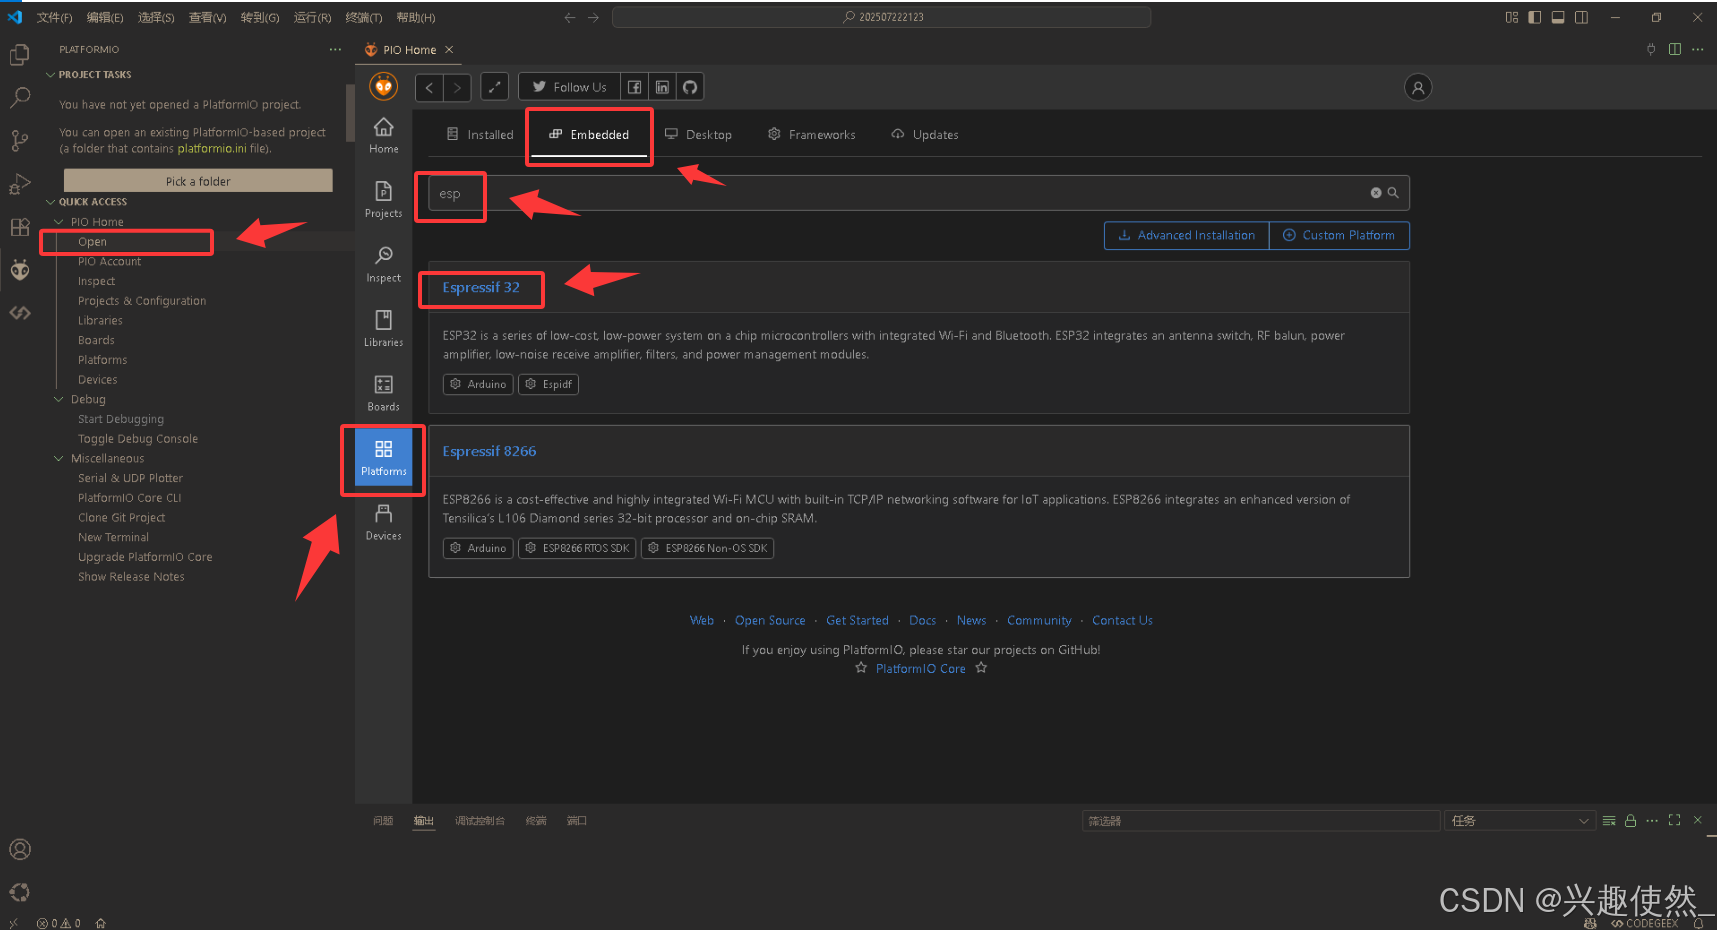Open the Accounts icon in activity bar
This screenshot has height=931, width=1719.
19,850
